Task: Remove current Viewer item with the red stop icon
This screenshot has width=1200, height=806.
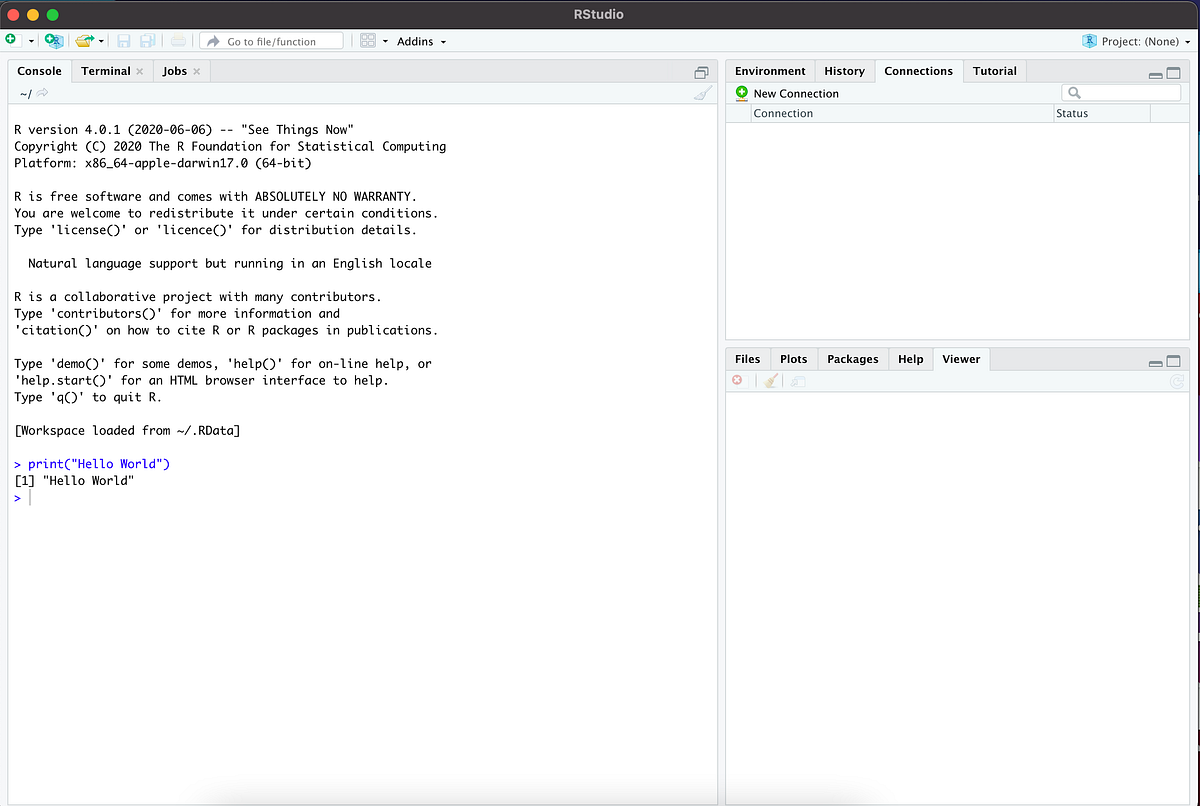Action: 738,380
